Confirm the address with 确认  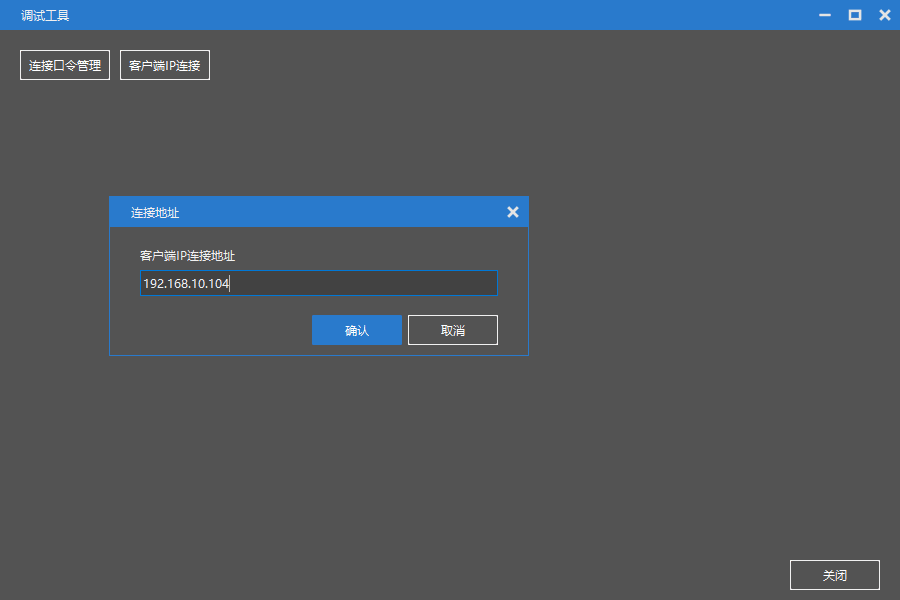(x=357, y=330)
